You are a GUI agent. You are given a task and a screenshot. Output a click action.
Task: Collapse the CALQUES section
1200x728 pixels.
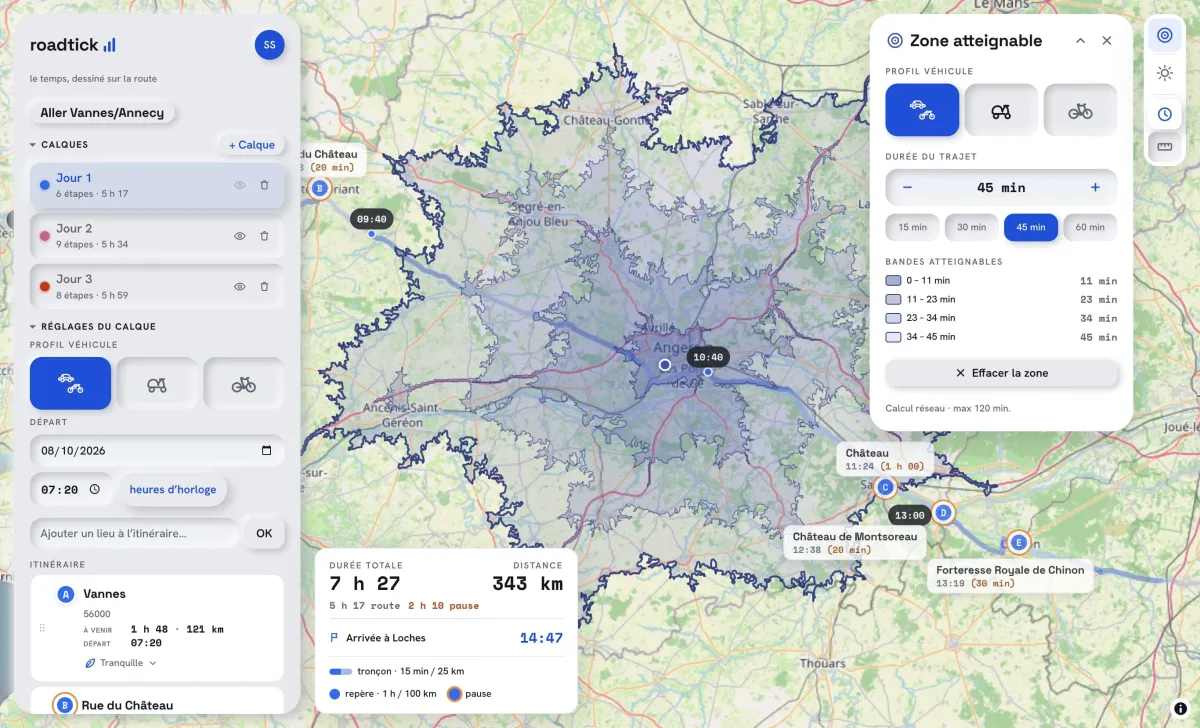pyautogui.click(x=59, y=145)
